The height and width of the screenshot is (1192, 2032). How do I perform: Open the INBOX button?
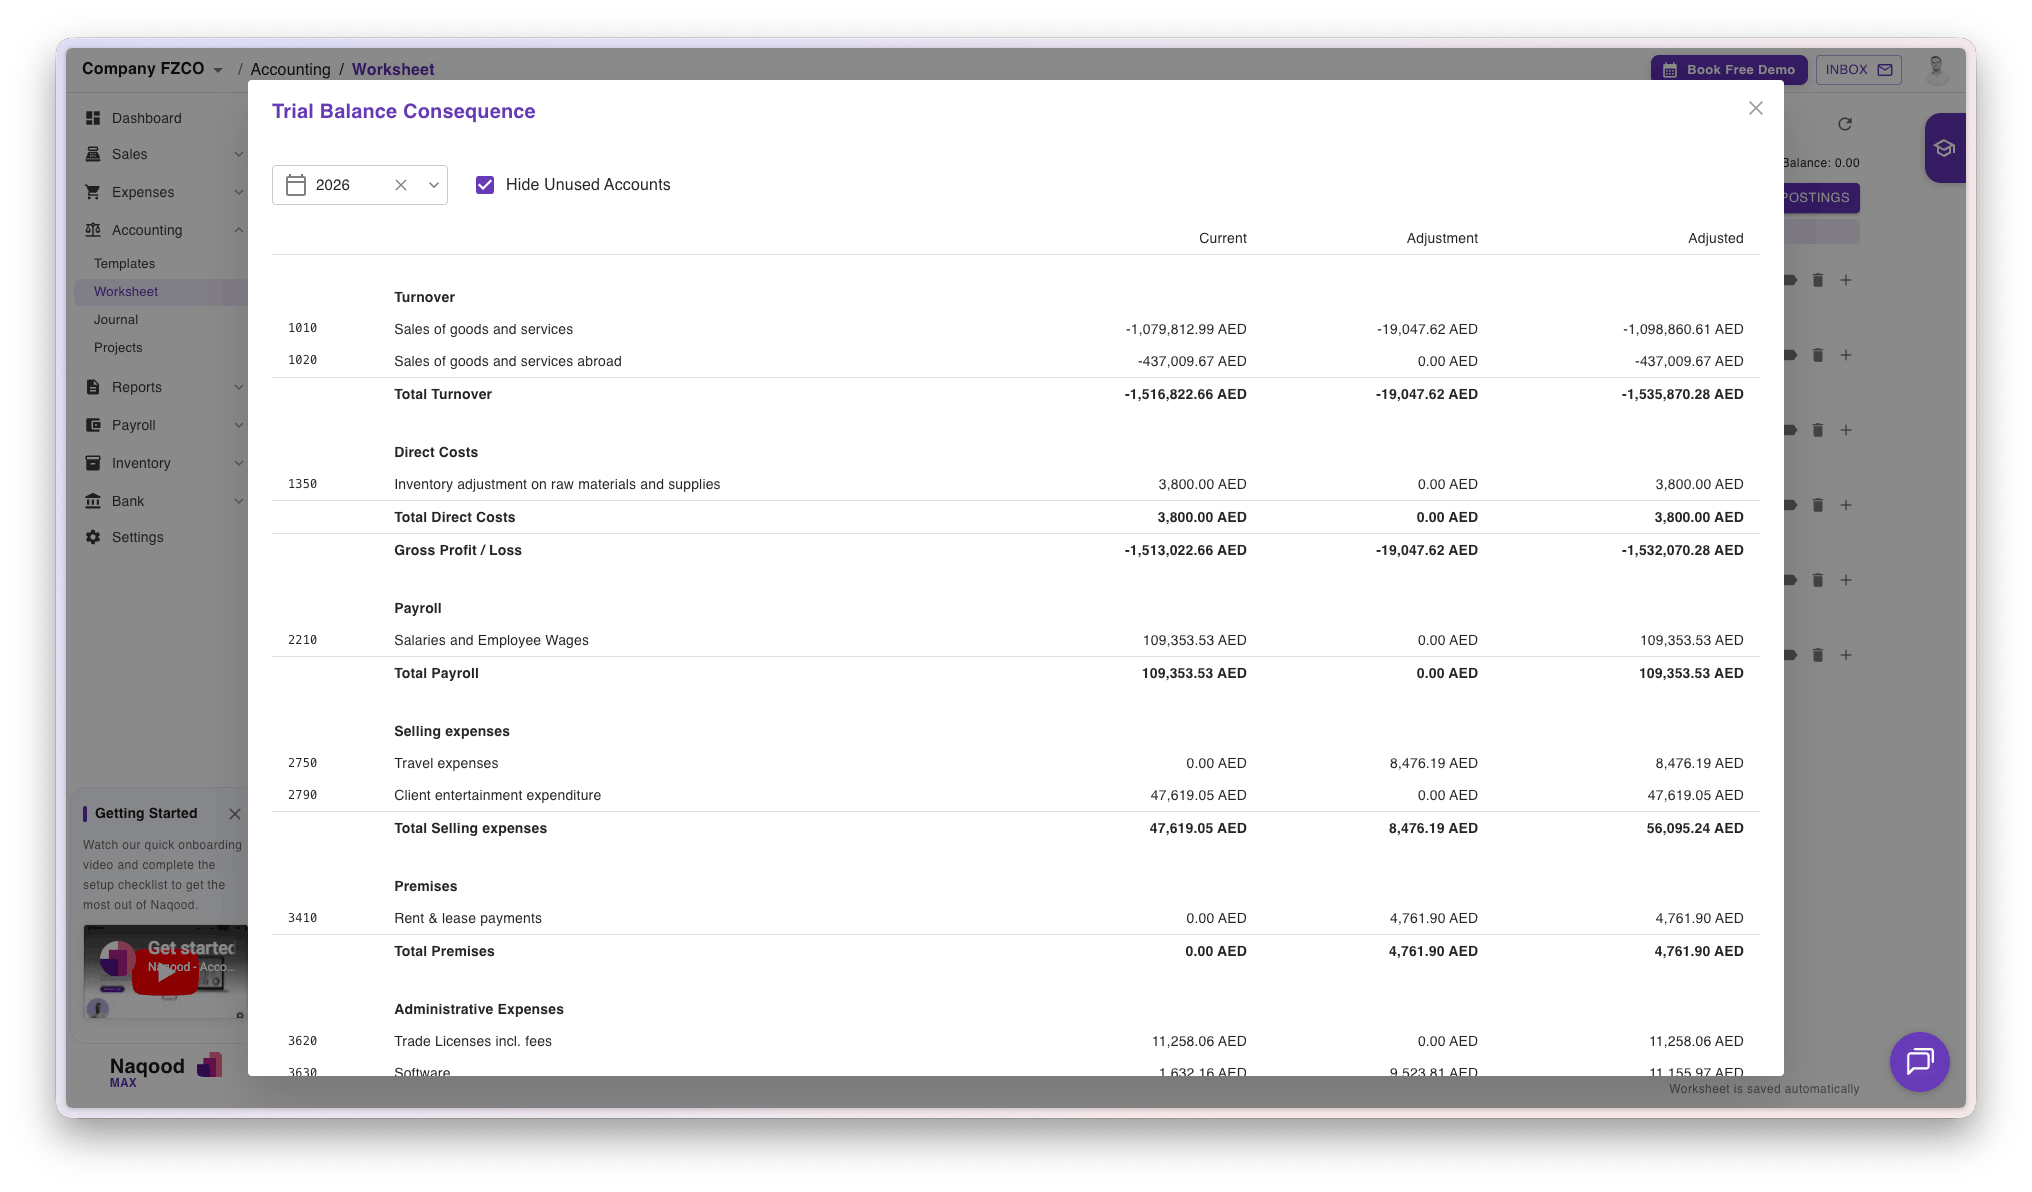1858,70
